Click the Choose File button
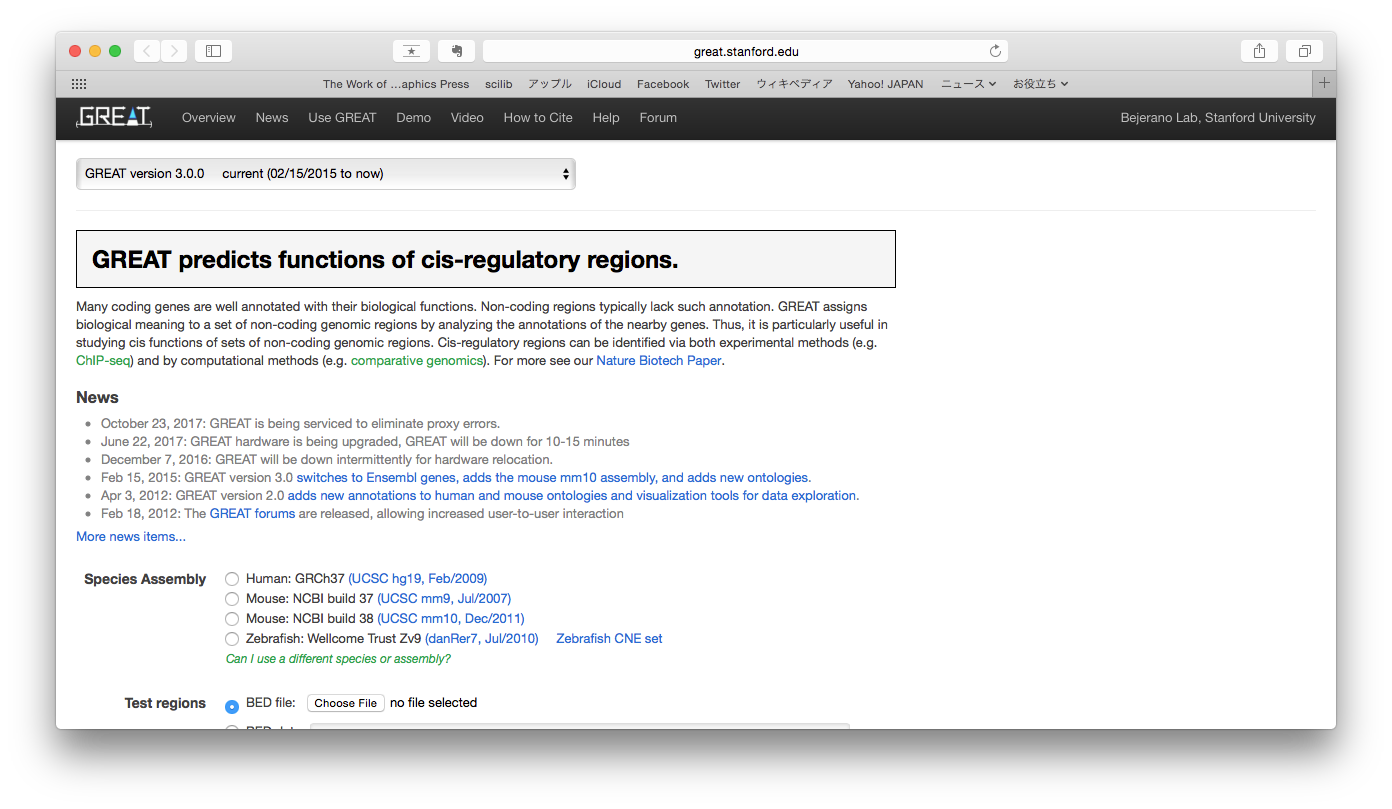Viewport: 1392px width, 809px height. click(346, 703)
